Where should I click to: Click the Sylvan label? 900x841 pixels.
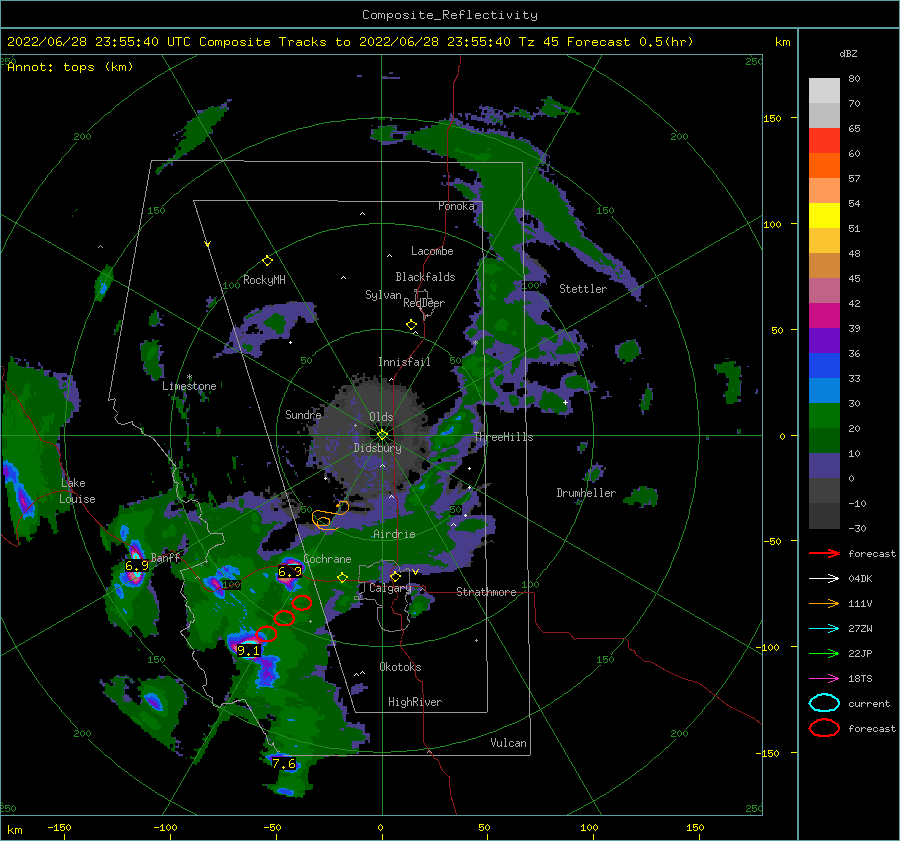383,295
